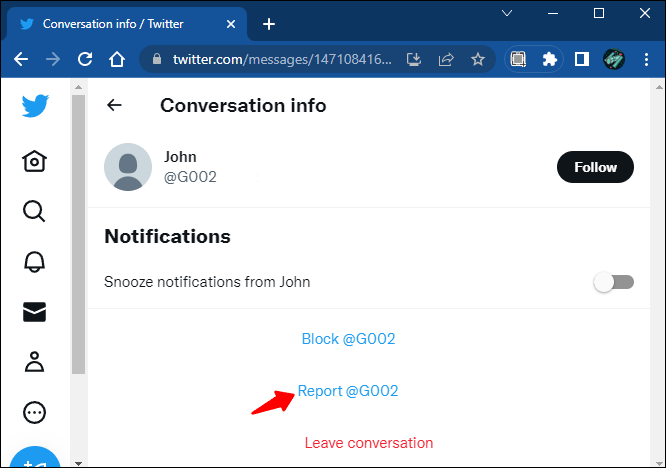Click the browser back arrow
The image size is (666, 468).
pyautogui.click(x=21, y=59)
